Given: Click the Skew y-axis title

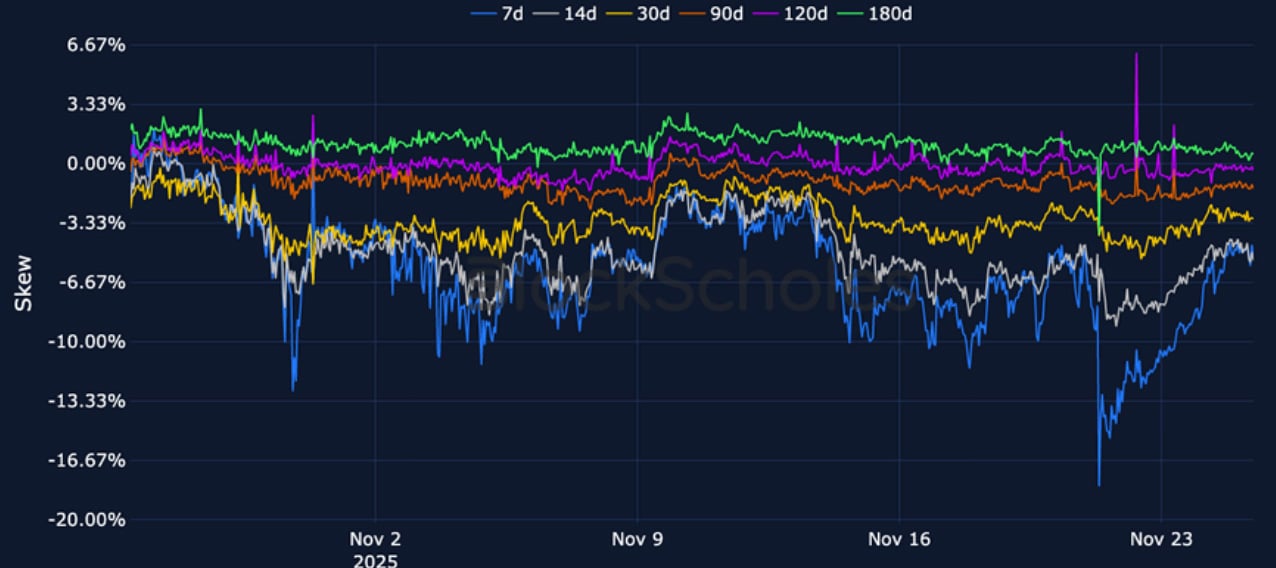Looking at the screenshot, I should 23,283.
